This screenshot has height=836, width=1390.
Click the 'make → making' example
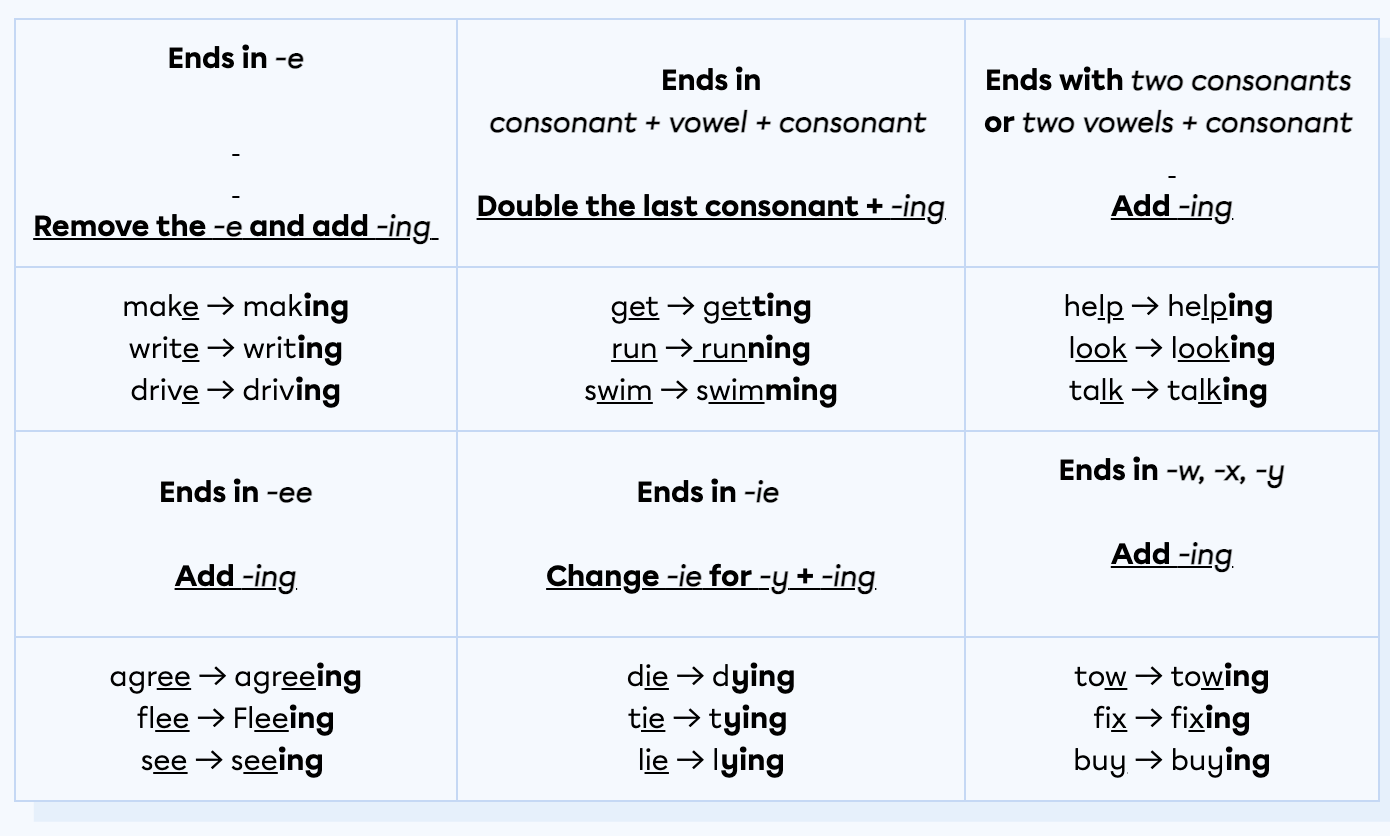[x=236, y=306]
